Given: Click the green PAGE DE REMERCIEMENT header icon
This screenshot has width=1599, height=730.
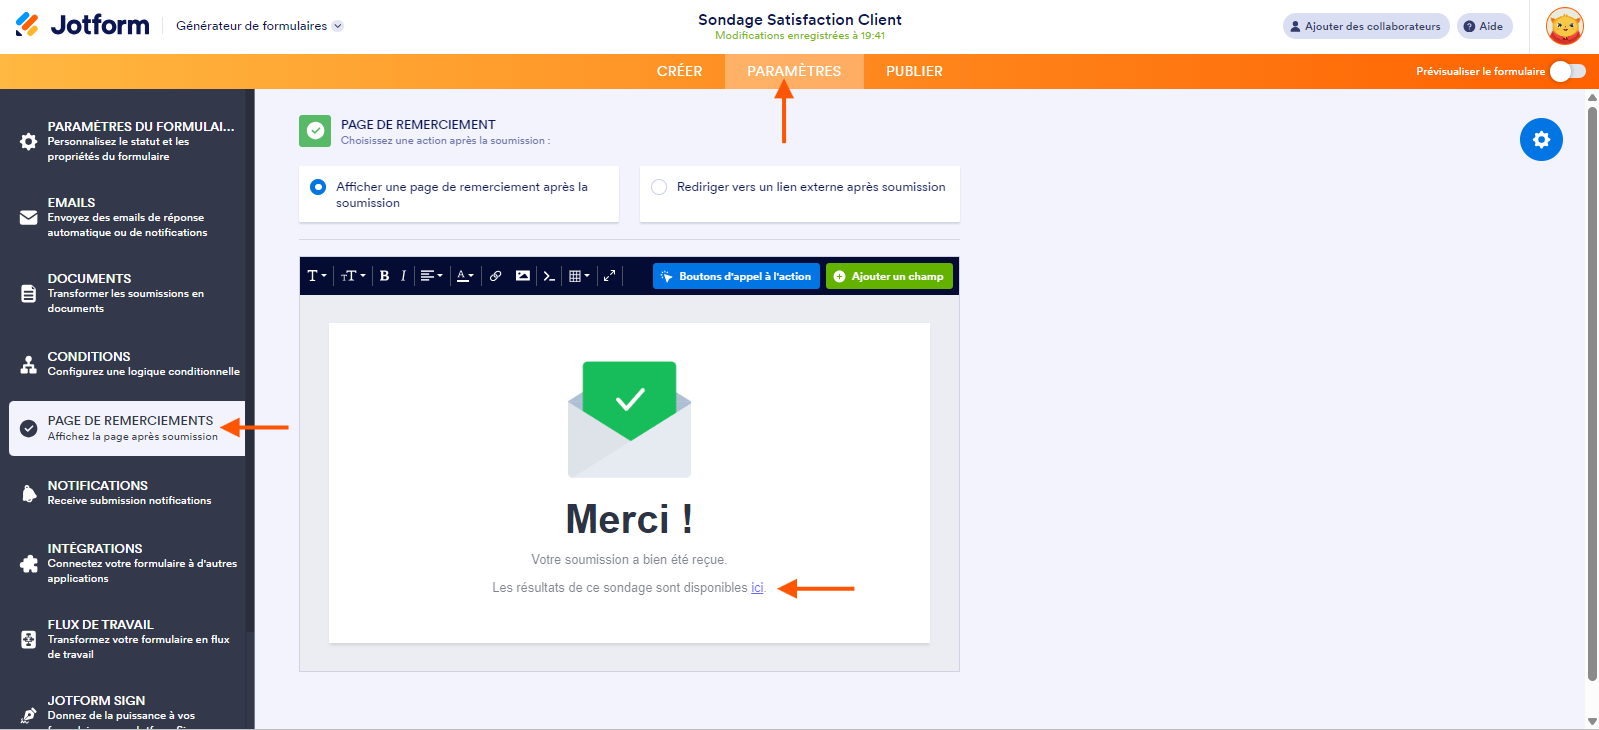Looking at the screenshot, I should 315,131.
